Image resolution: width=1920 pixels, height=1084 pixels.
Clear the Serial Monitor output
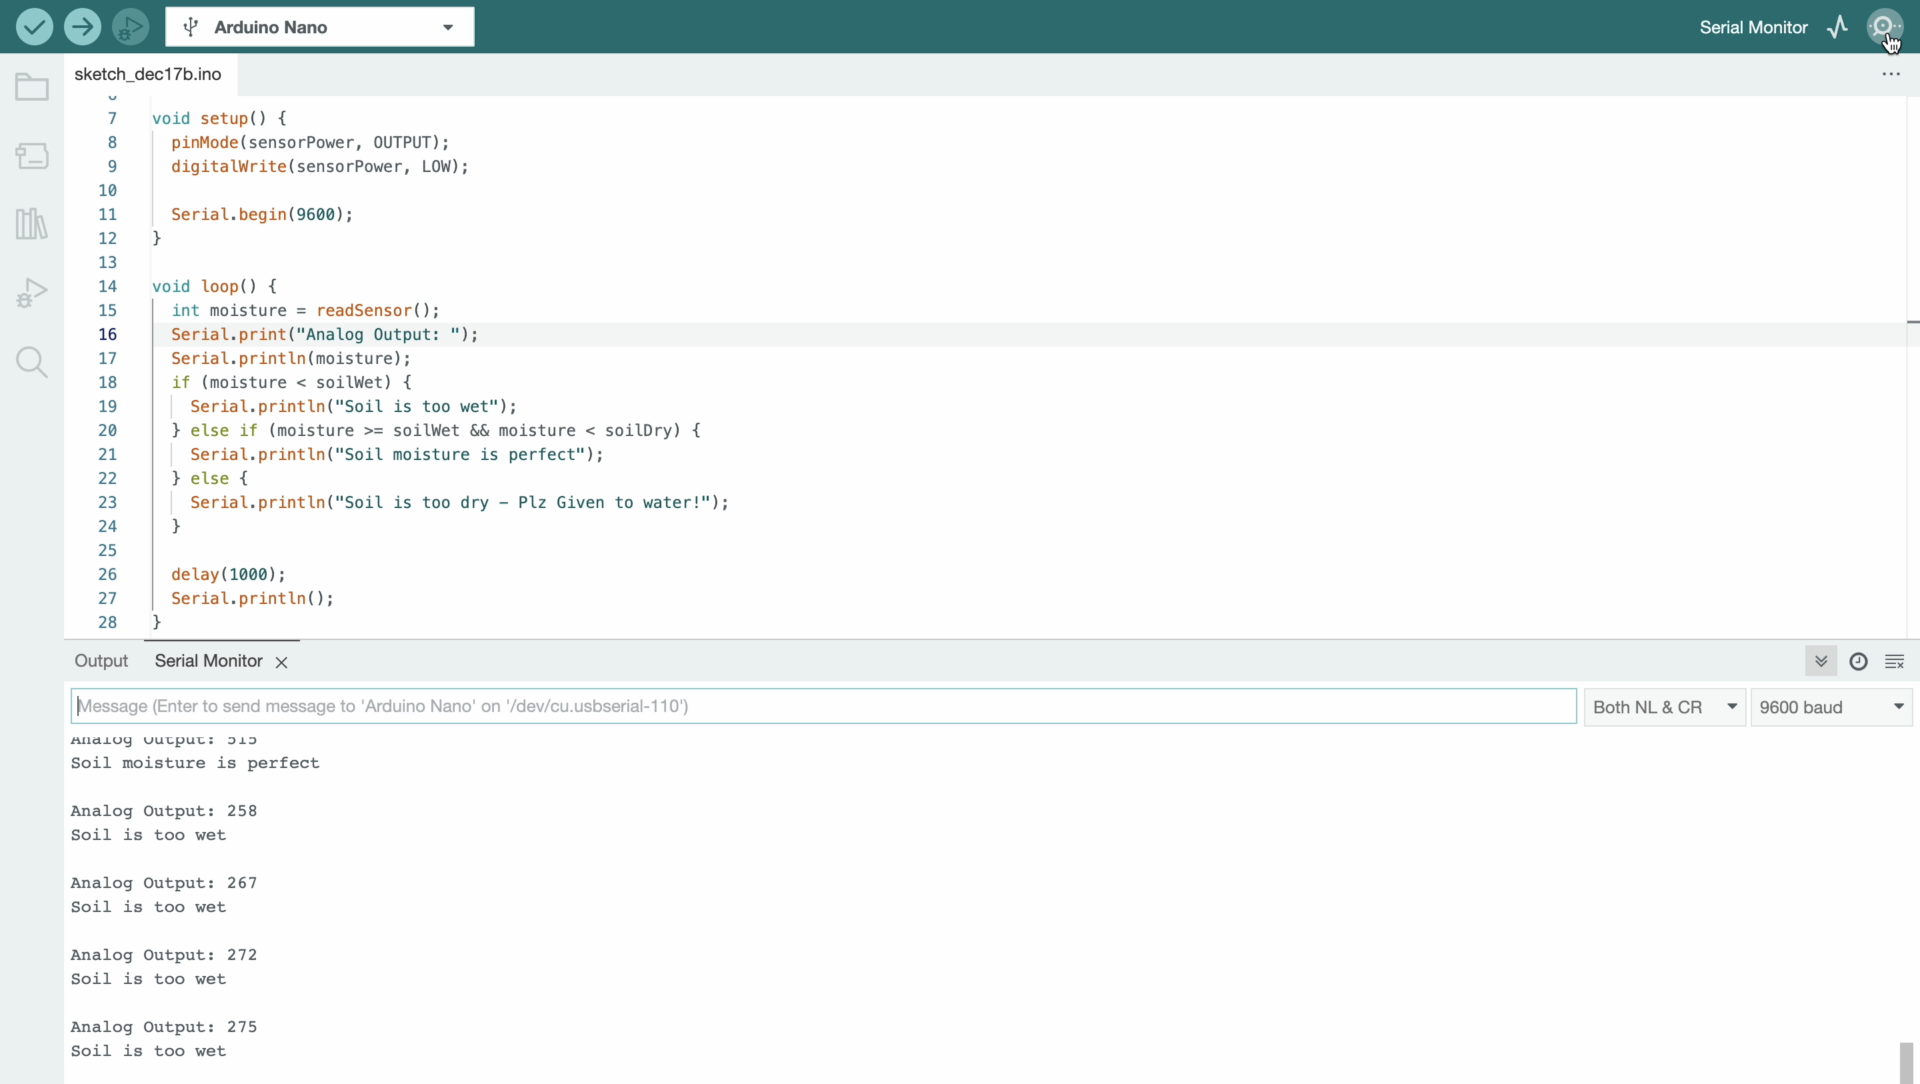point(1895,662)
